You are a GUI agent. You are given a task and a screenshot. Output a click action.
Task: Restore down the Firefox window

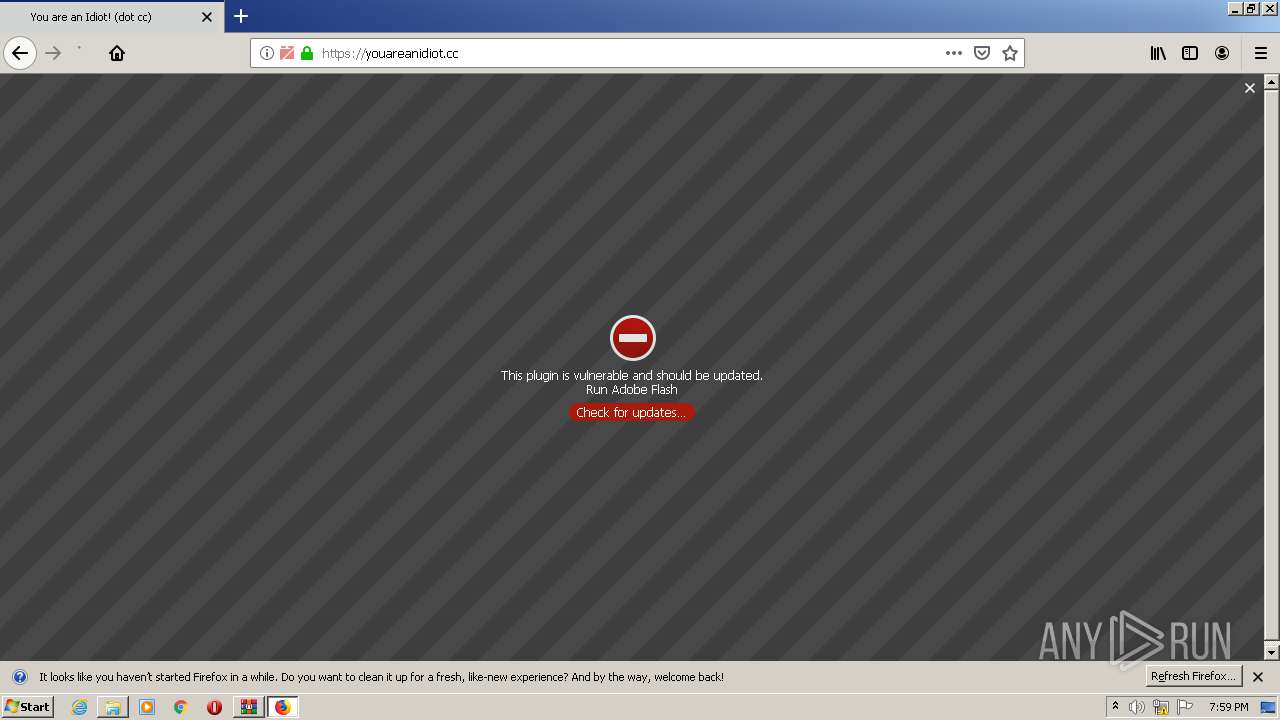pos(1251,8)
